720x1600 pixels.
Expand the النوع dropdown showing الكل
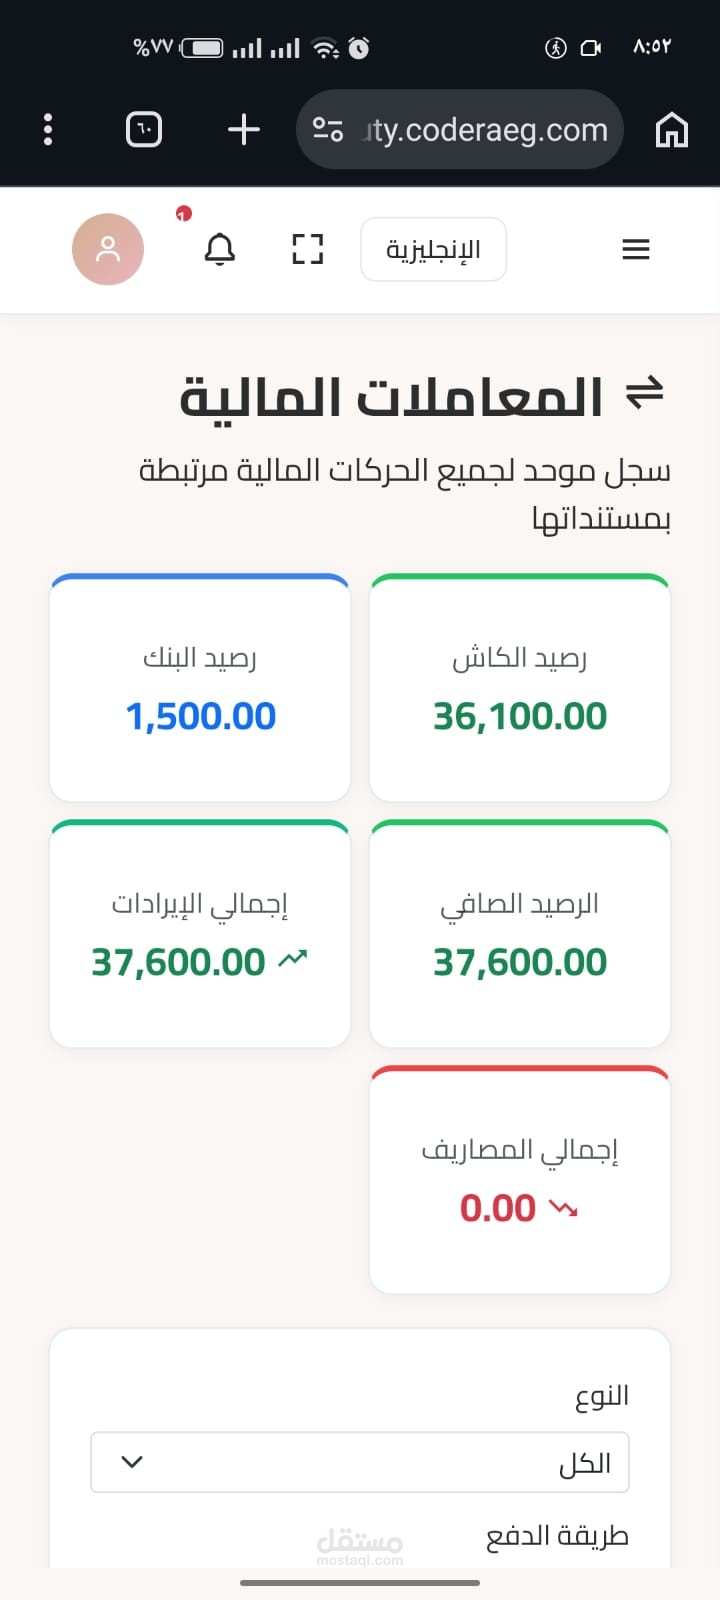[x=360, y=1462]
